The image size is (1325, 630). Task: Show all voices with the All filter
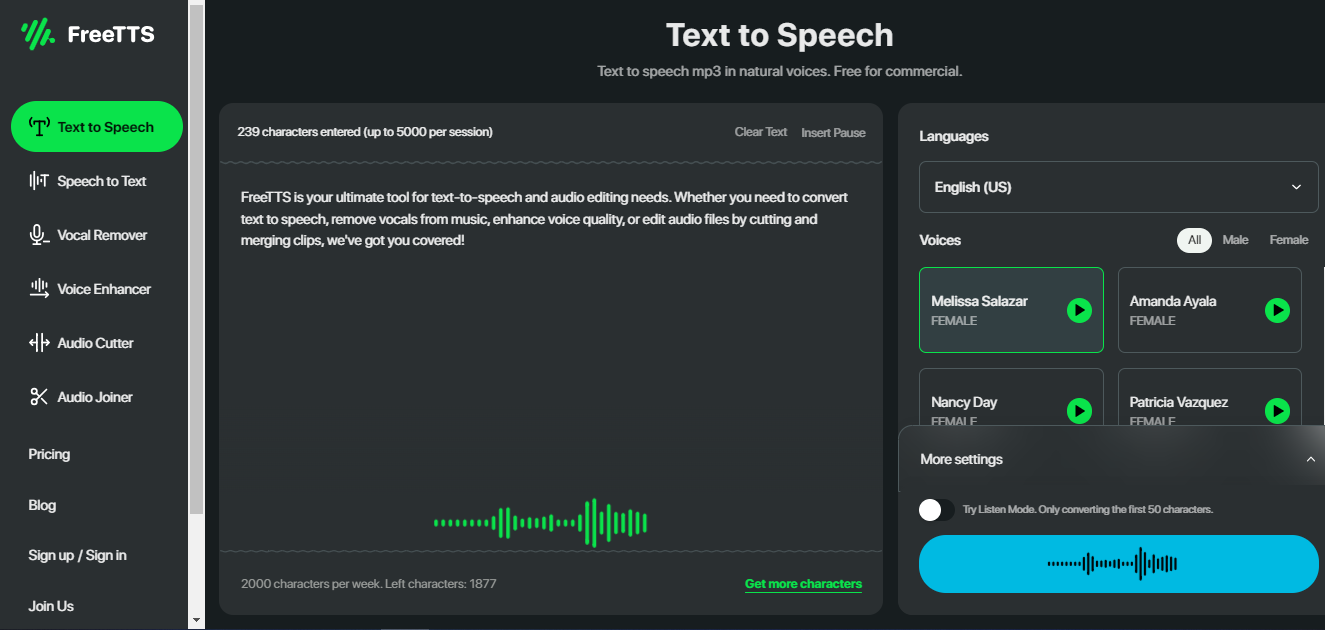[1193, 240]
